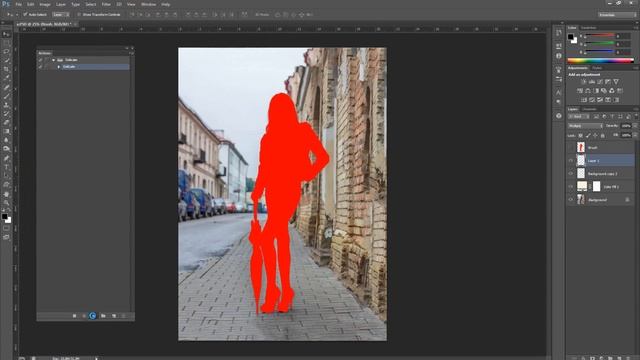Open the File menu
The image size is (640, 360).
(18, 4)
